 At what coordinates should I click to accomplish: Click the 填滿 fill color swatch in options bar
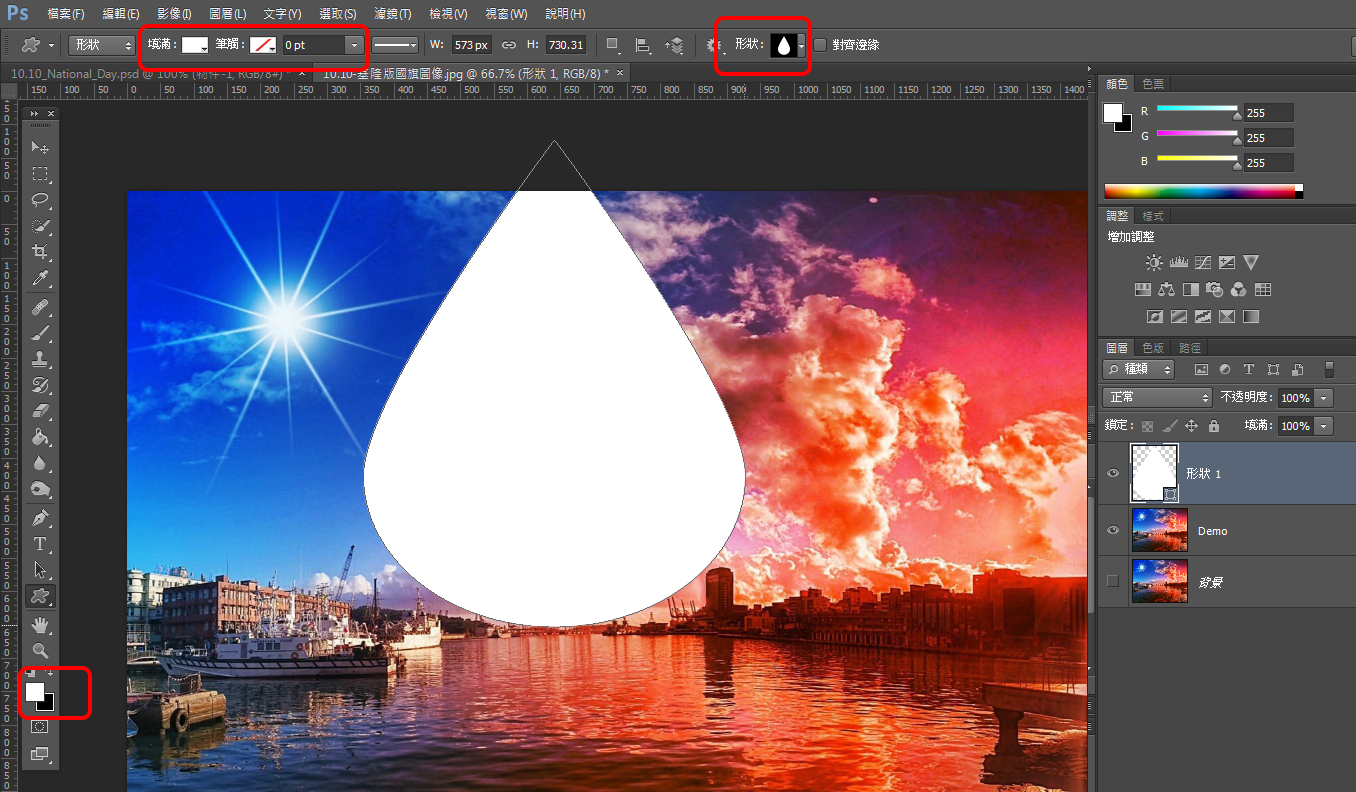(194, 45)
